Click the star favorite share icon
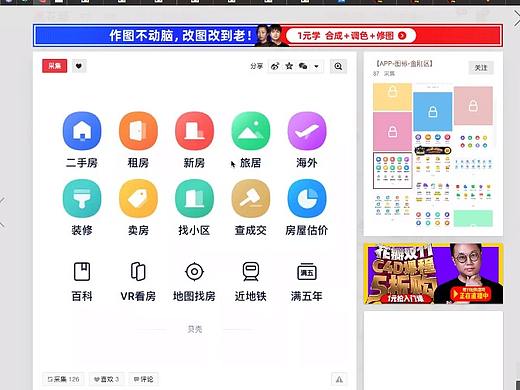Image resolution: width=520 pixels, height=390 pixels. [289, 66]
